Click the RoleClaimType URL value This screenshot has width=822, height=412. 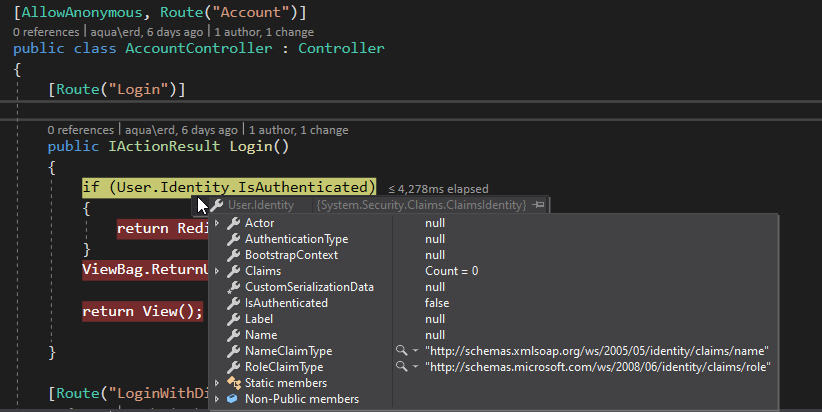point(598,367)
